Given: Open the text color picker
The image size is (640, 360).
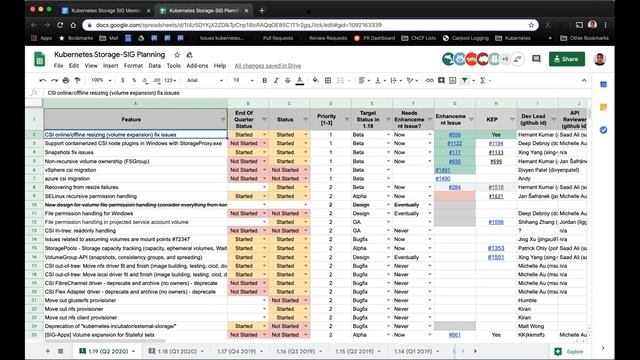Looking at the screenshot, I should (x=300, y=80).
